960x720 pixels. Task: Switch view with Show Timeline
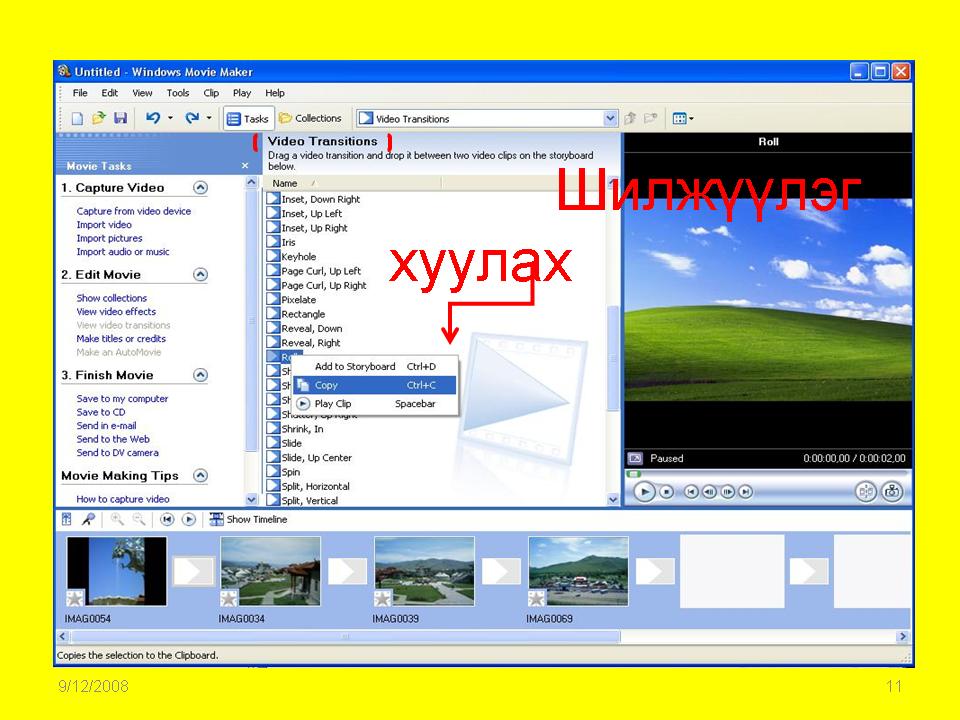point(248,519)
